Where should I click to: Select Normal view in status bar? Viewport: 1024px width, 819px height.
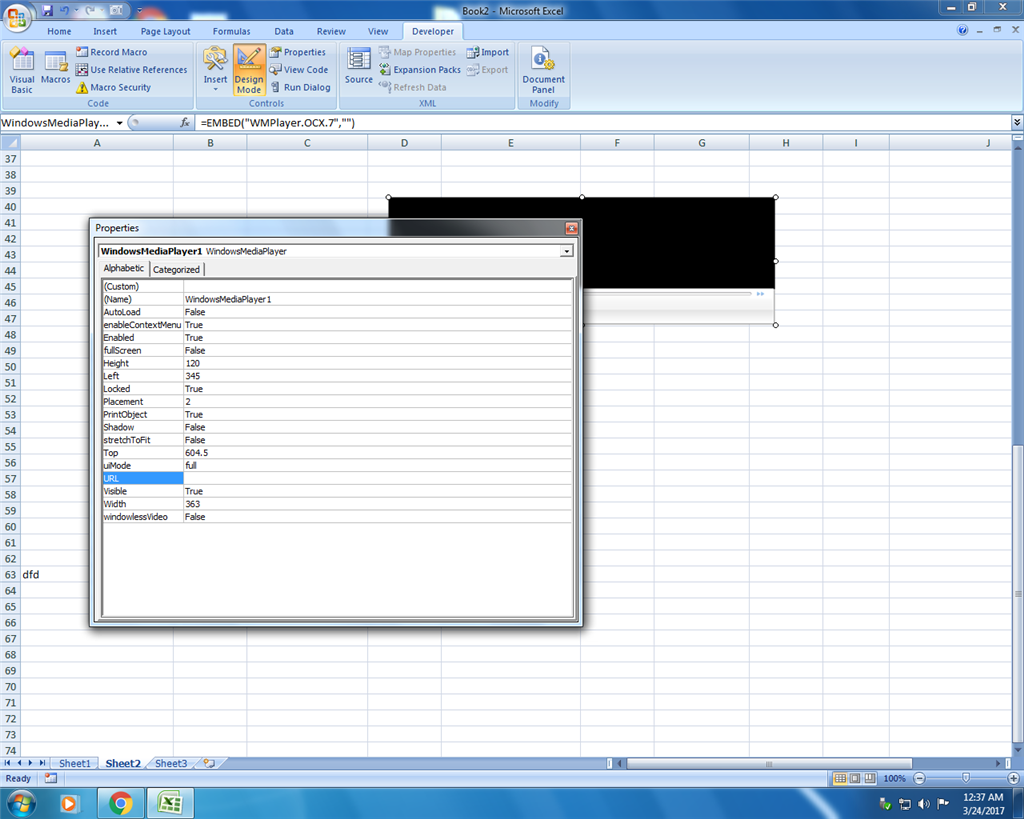pos(840,779)
